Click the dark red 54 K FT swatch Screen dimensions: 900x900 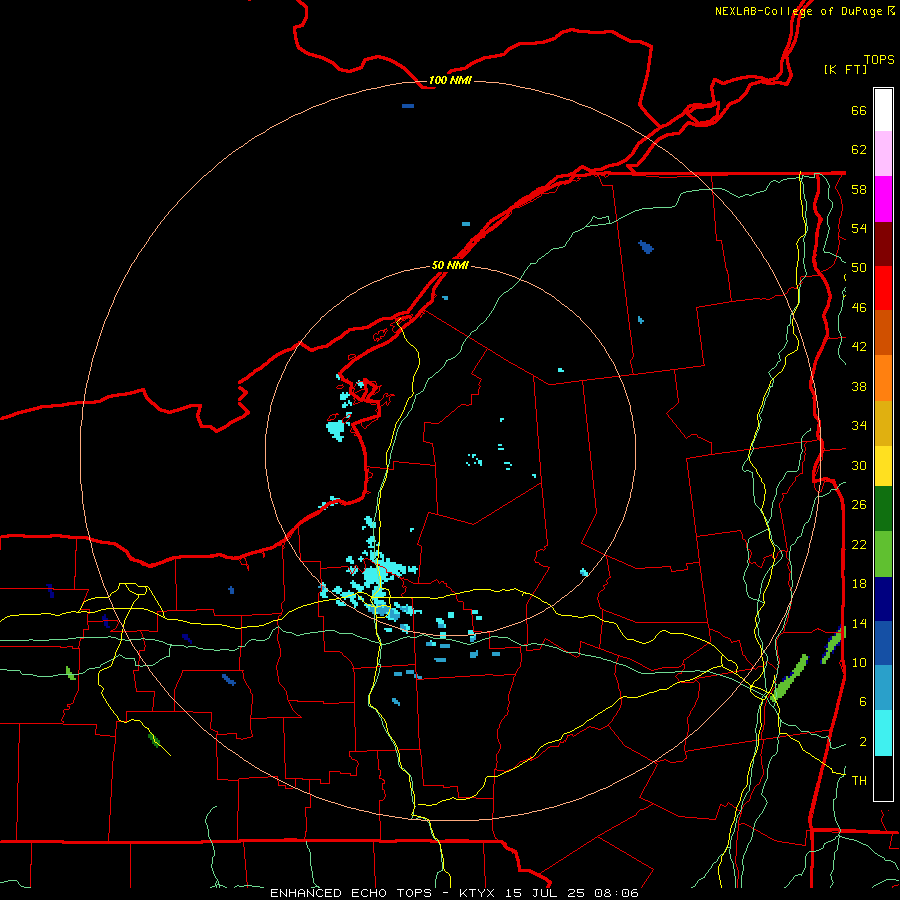tap(883, 243)
